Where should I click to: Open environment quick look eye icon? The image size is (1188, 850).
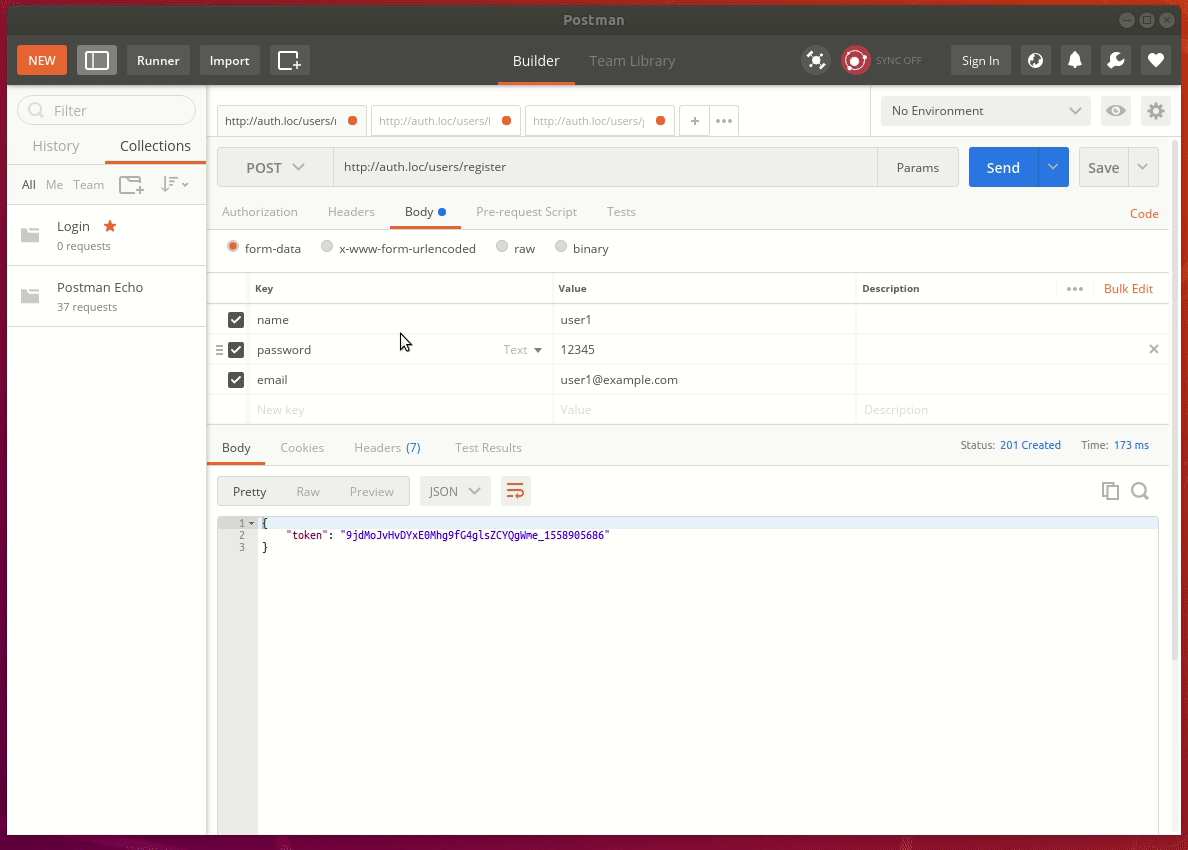point(1115,111)
